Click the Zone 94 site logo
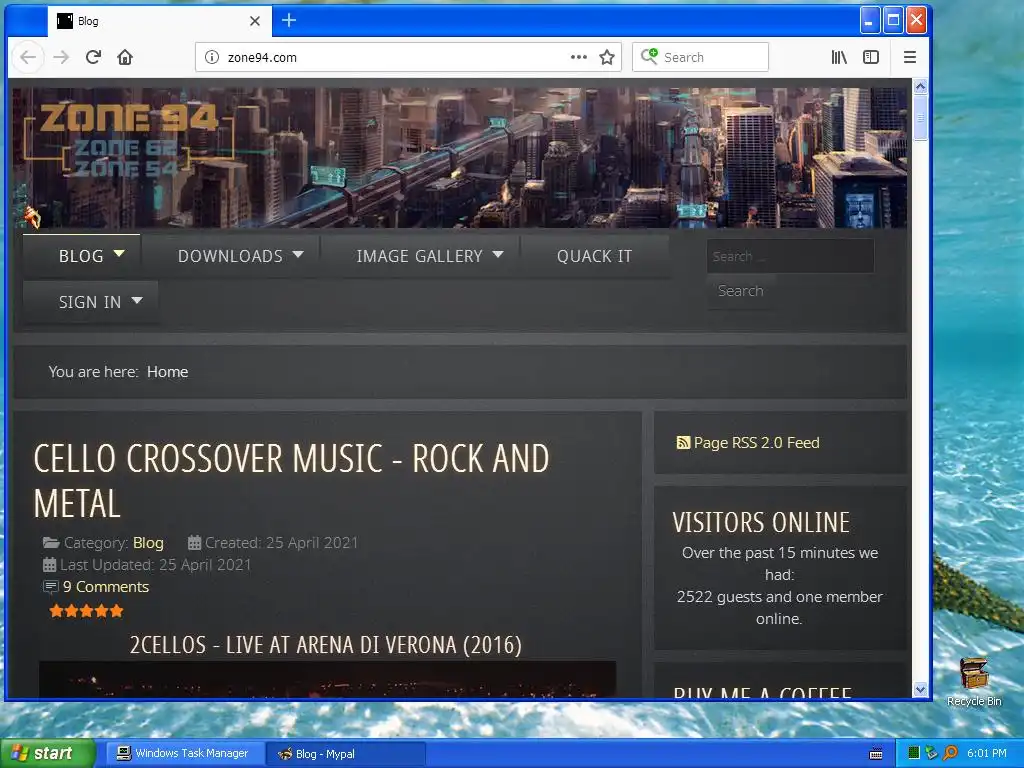This screenshot has height=768, width=1024. (x=129, y=140)
